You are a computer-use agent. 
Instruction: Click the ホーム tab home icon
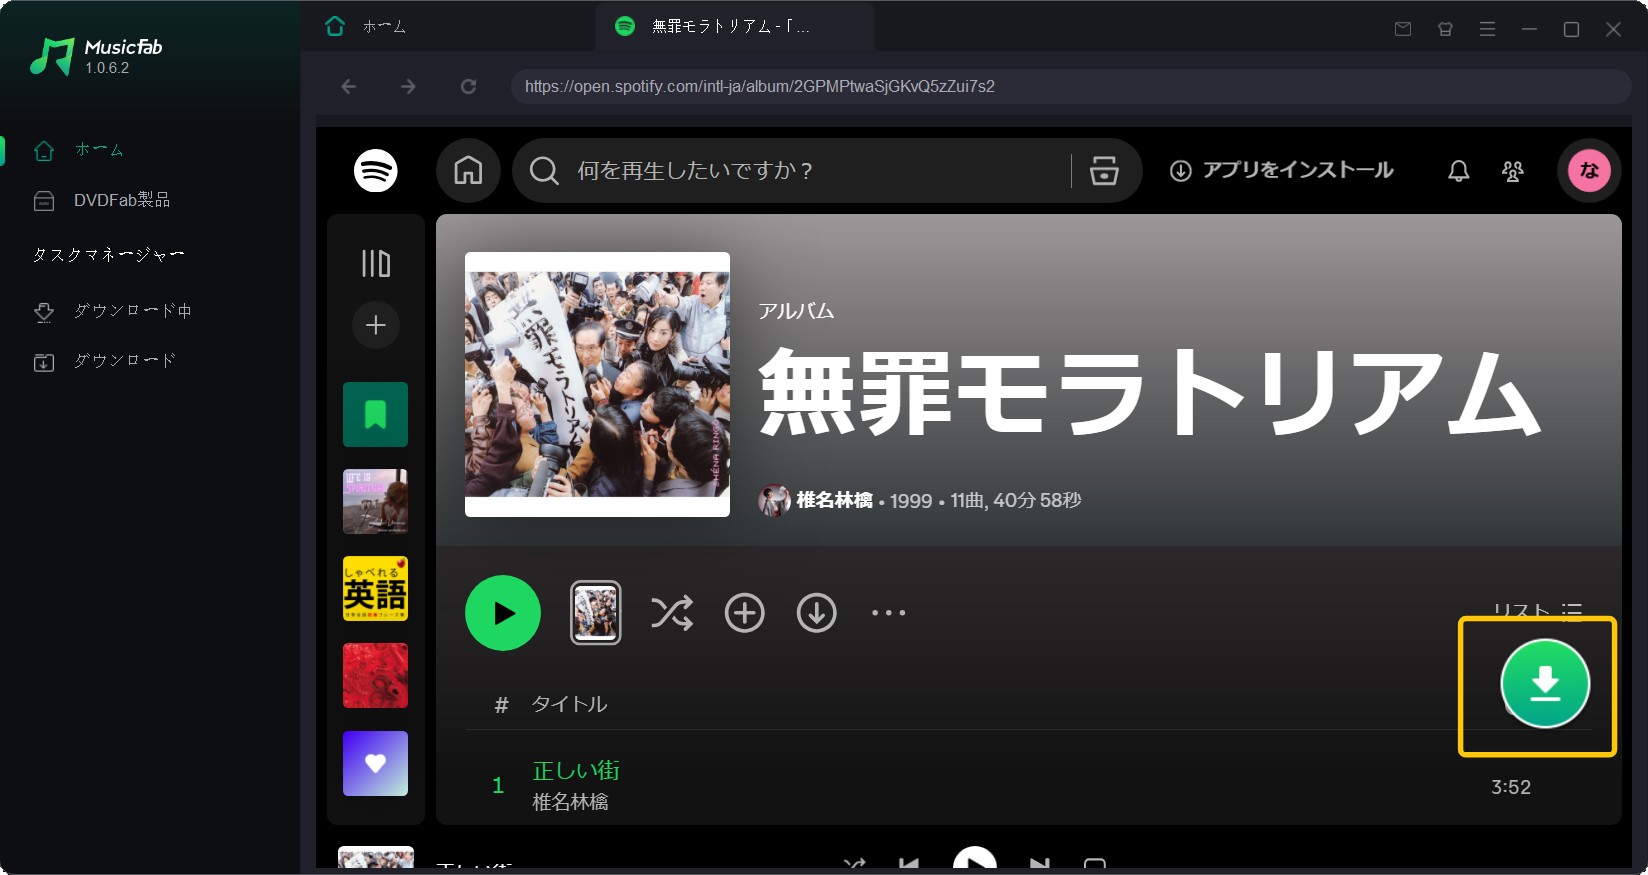click(335, 26)
